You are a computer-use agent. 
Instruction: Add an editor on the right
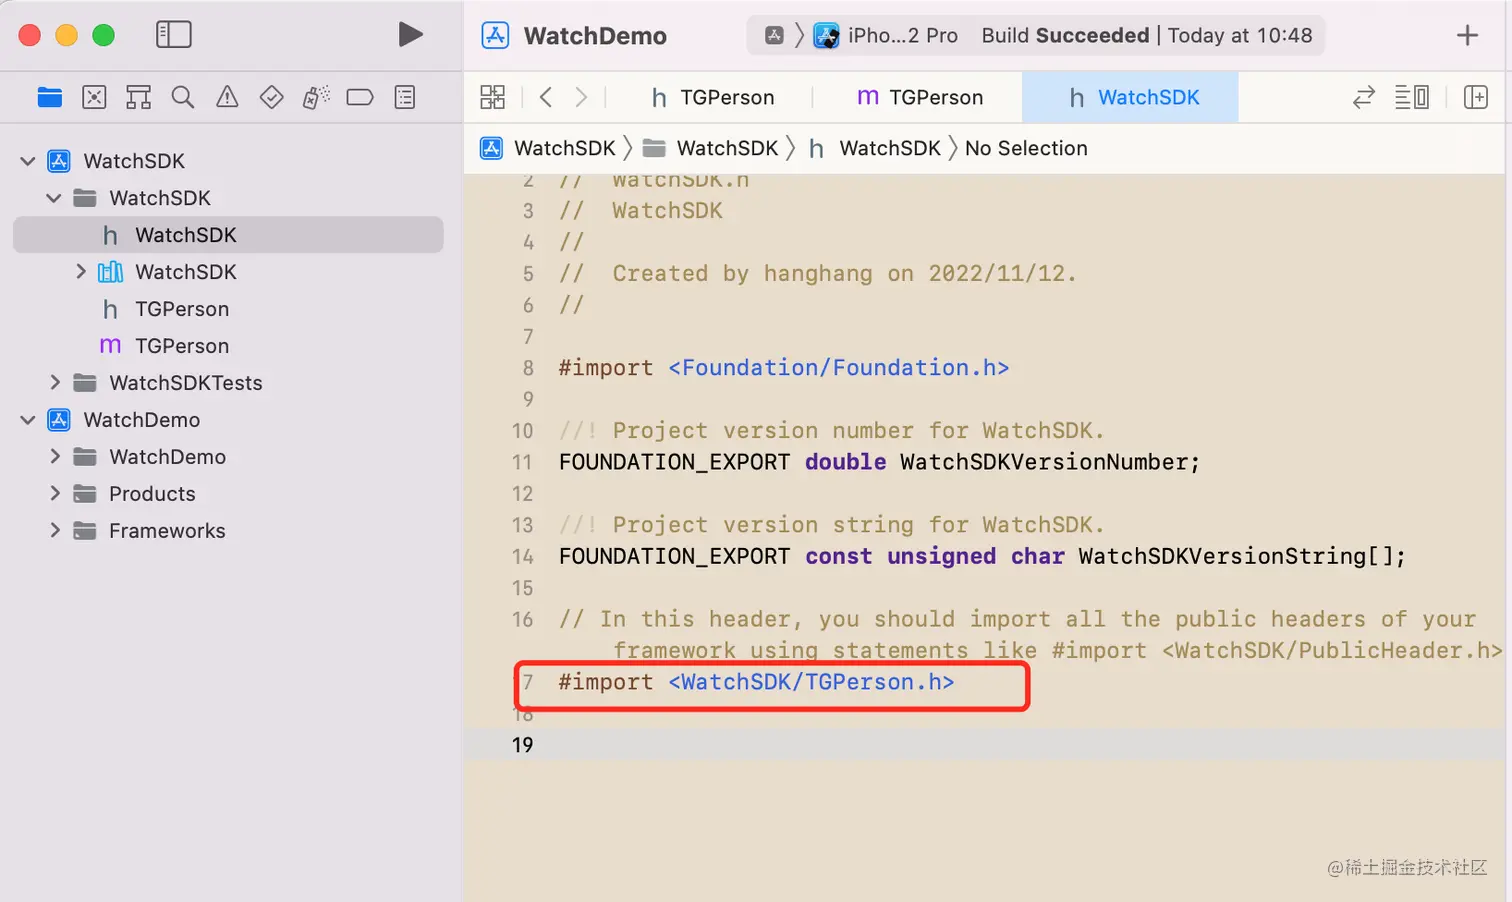coord(1476,97)
